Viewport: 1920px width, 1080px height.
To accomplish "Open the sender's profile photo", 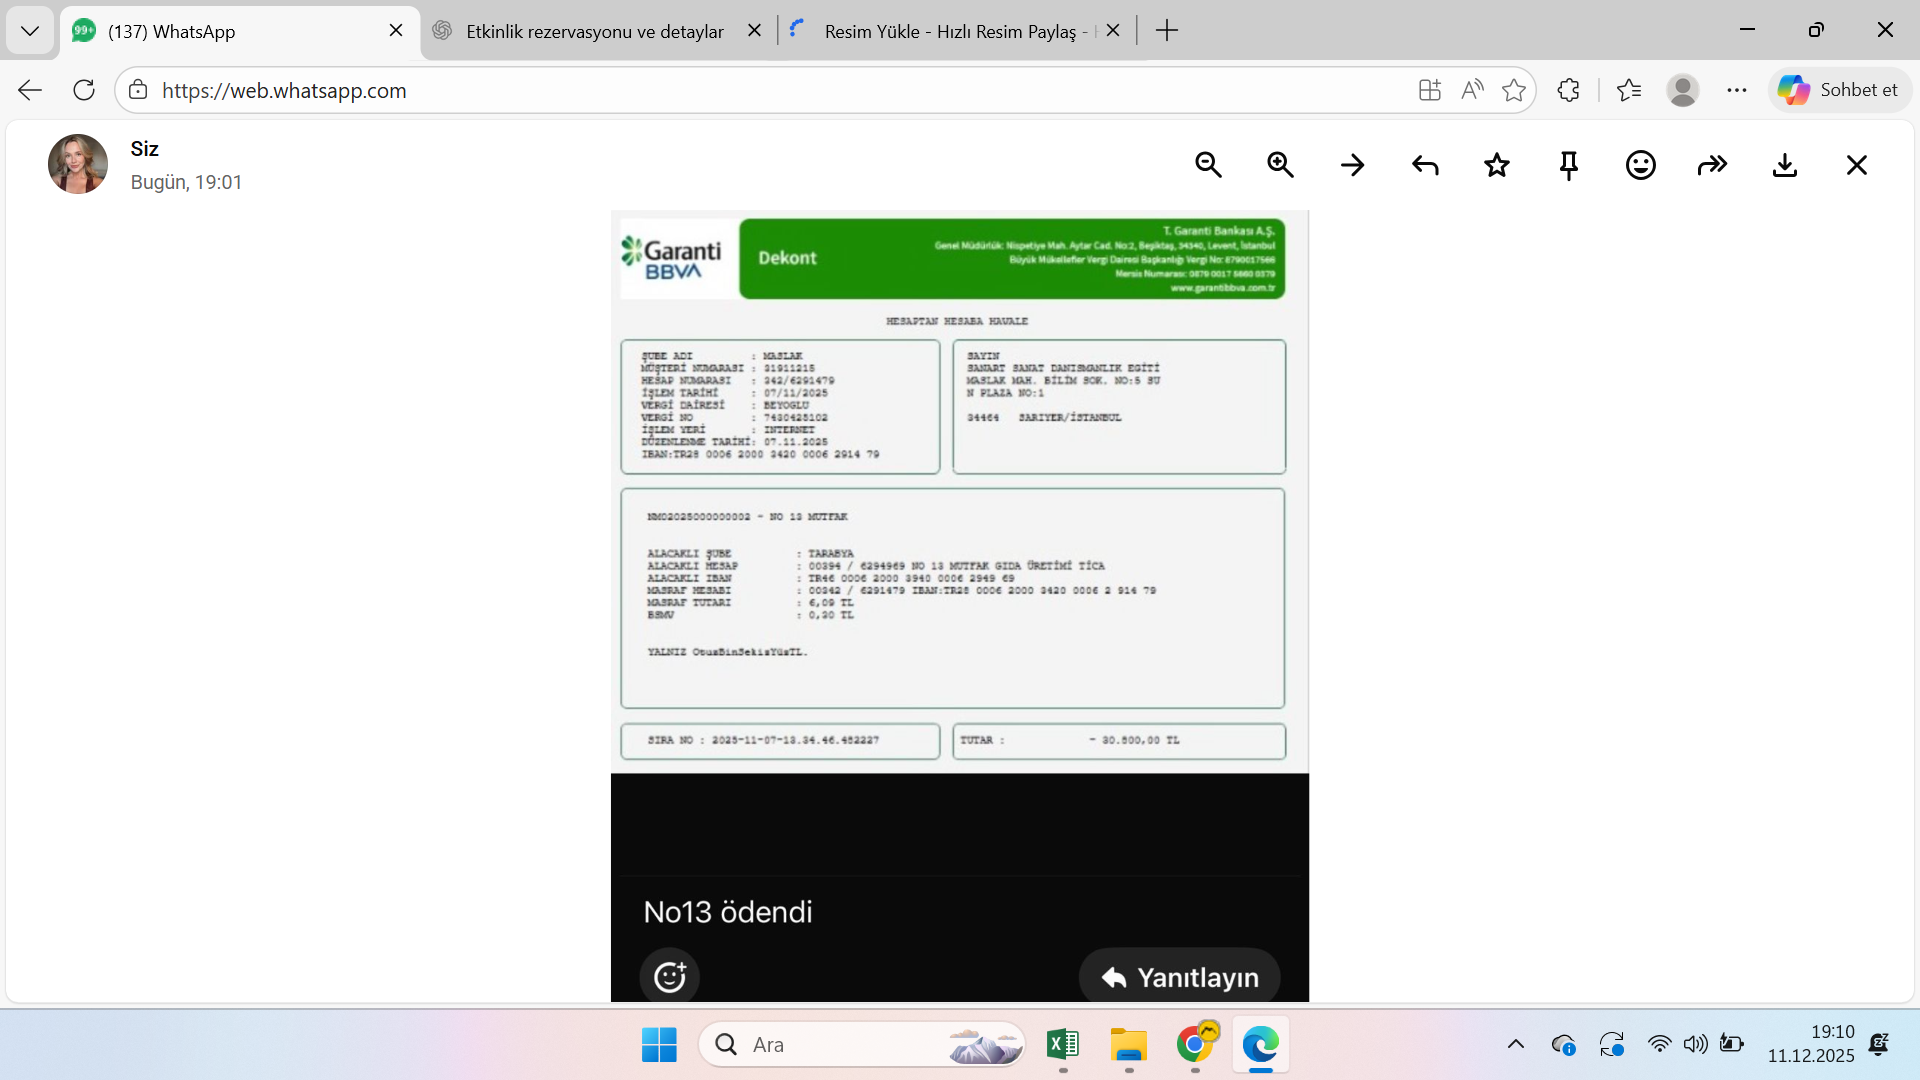I will click(x=78, y=164).
